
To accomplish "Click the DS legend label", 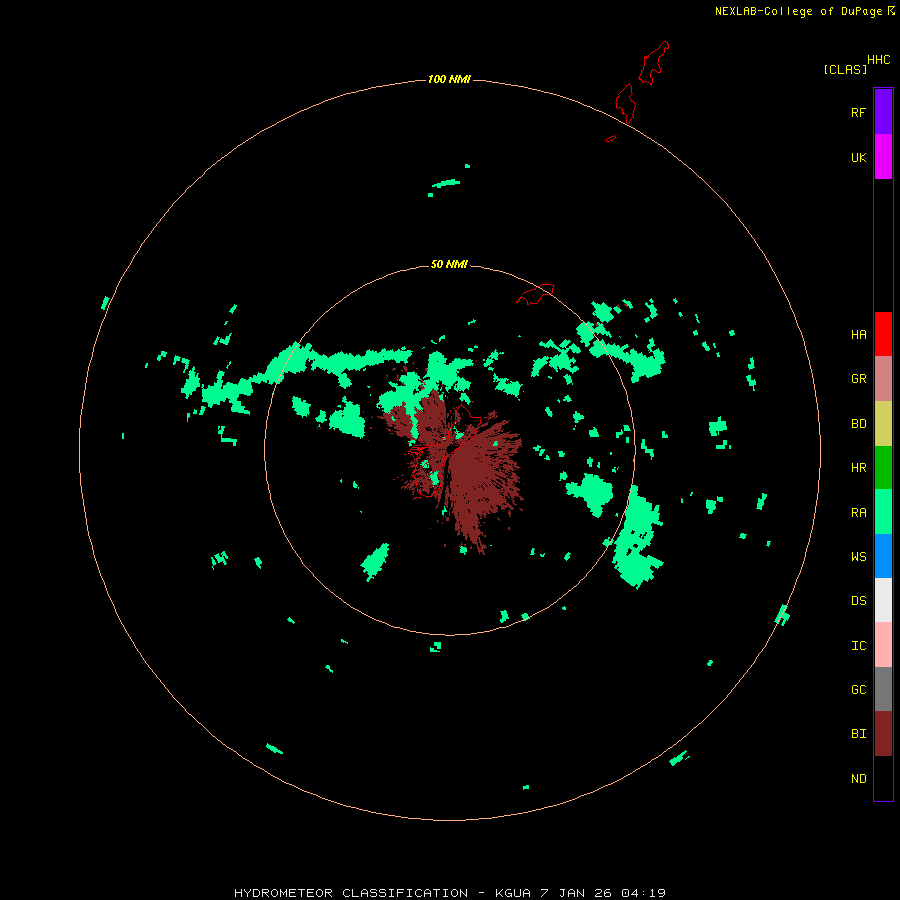I will [x=859, y=601].
